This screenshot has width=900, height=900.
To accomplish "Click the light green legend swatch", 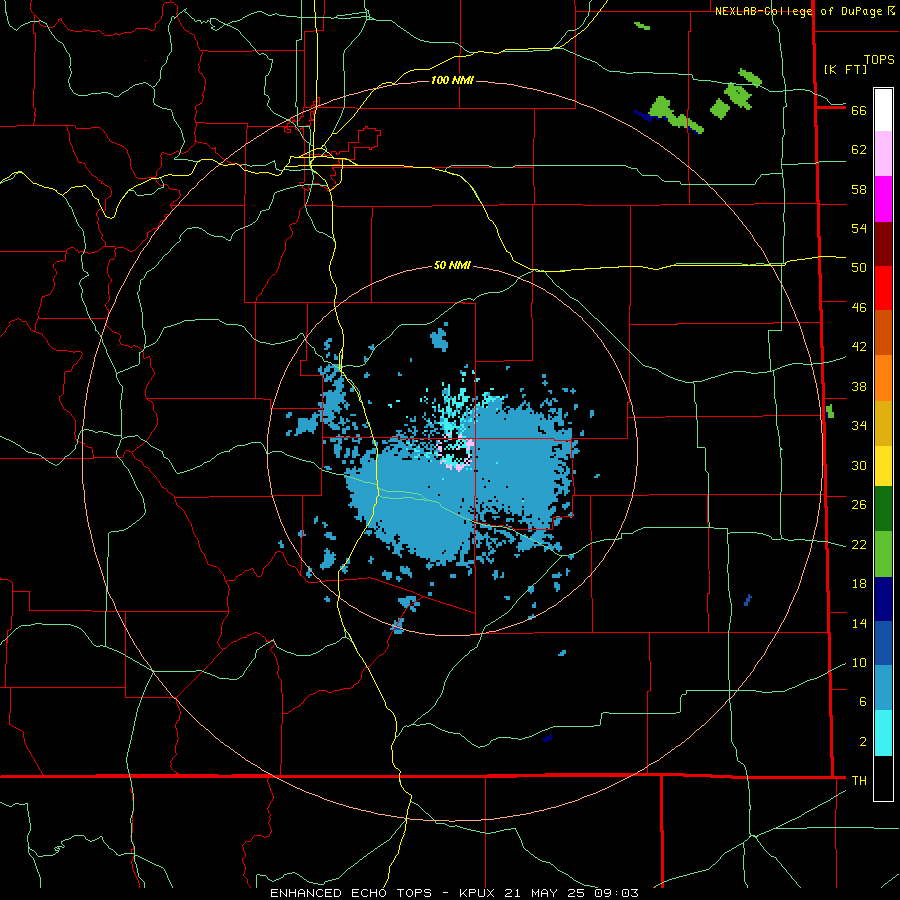I will click(x=883, y=554).
